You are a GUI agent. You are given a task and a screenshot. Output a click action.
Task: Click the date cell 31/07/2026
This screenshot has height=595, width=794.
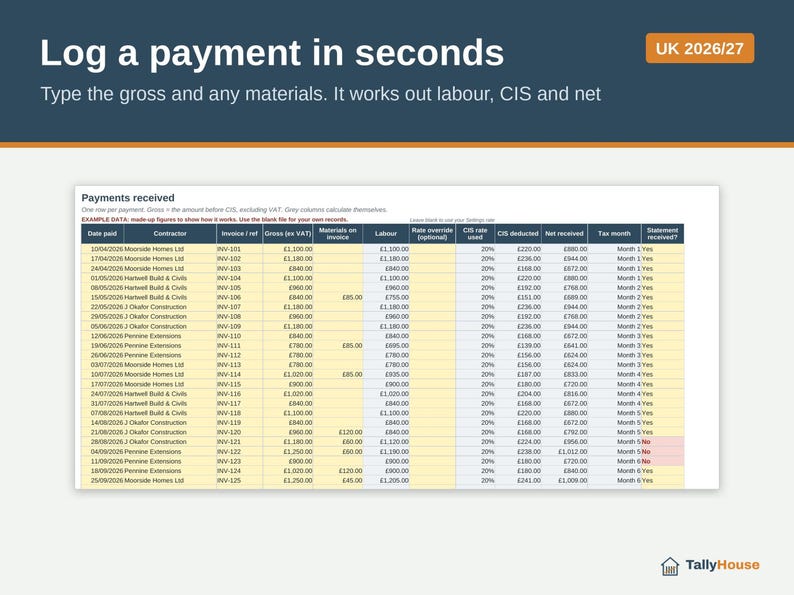(103, 403)
